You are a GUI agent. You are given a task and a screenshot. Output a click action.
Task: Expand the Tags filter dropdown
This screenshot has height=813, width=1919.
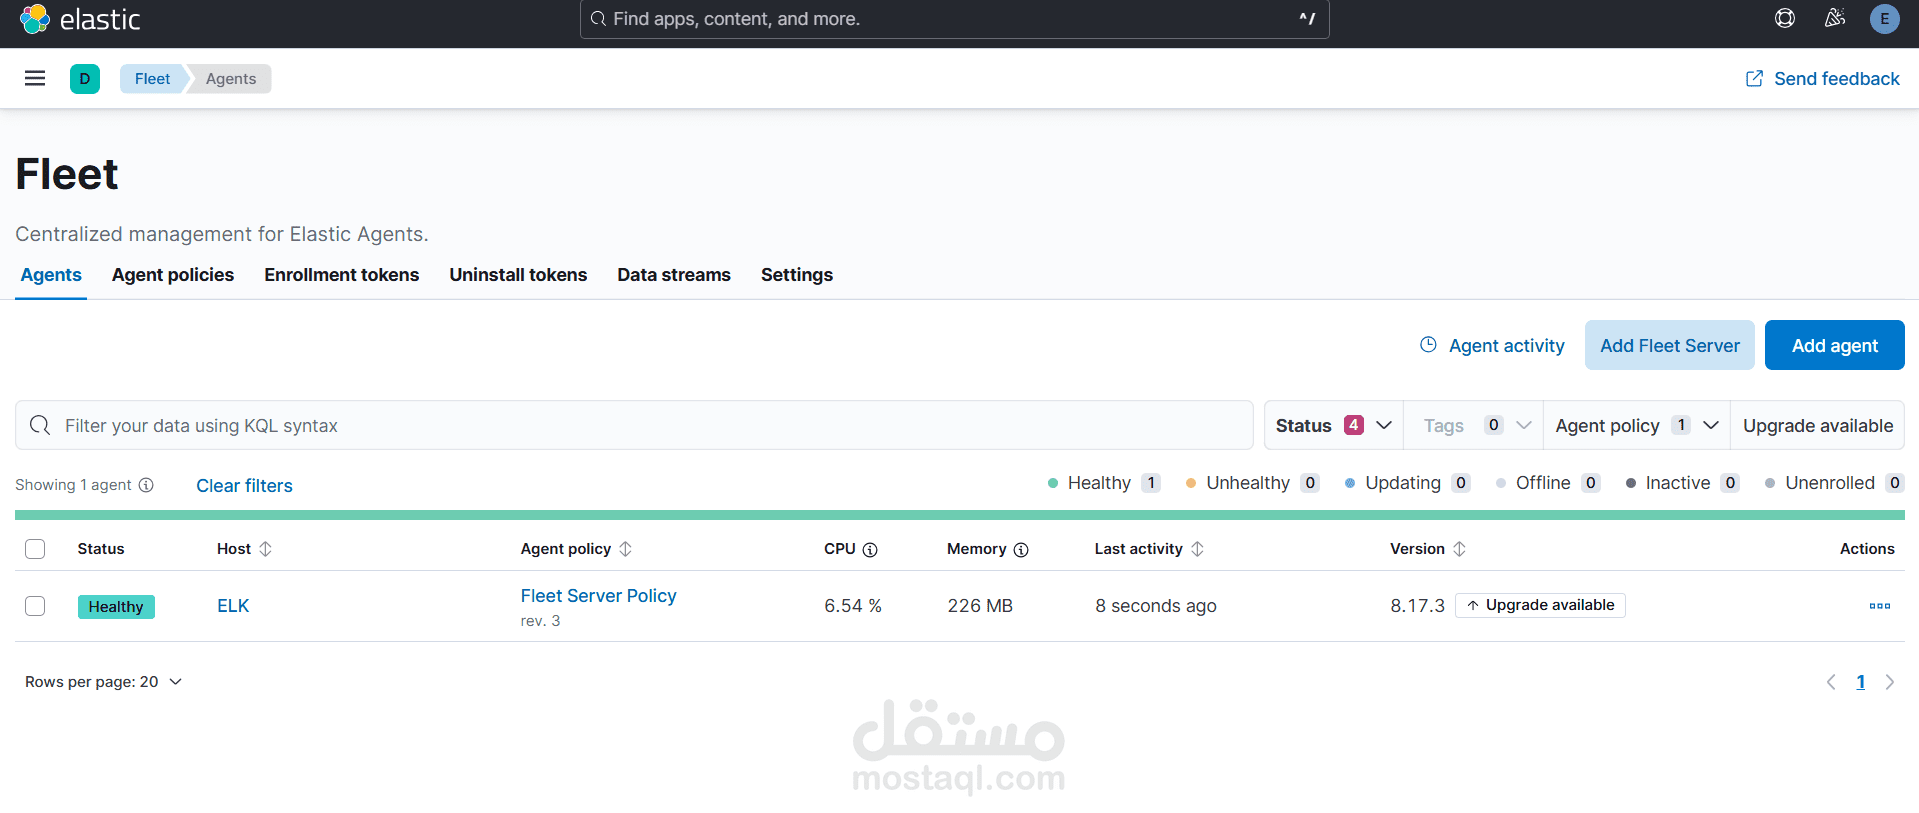tap(1474, 425)
